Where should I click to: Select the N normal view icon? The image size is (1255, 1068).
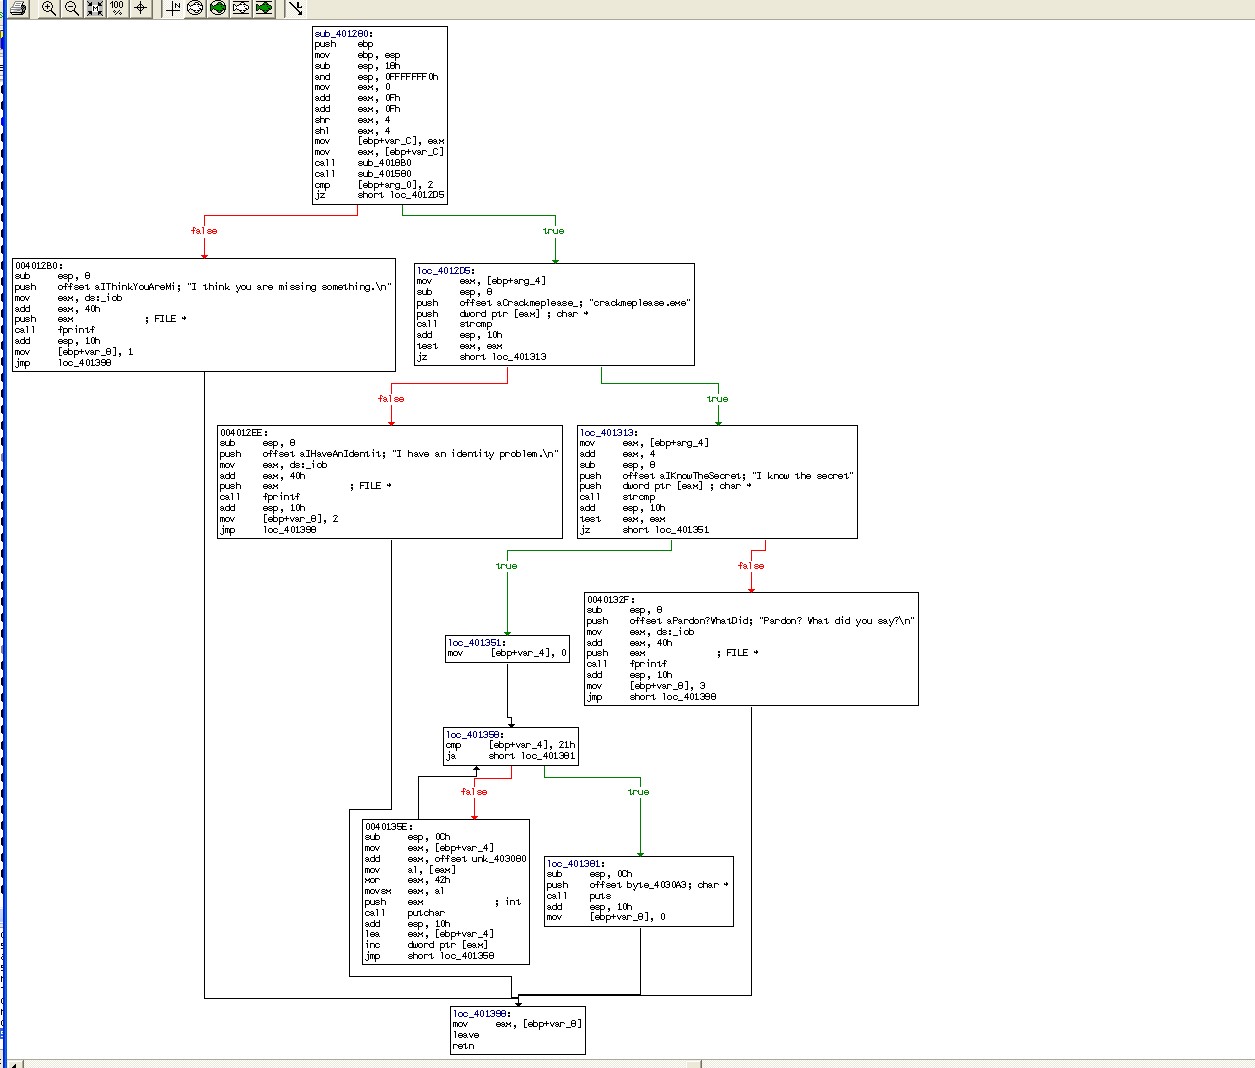click(x=173, y=8)
